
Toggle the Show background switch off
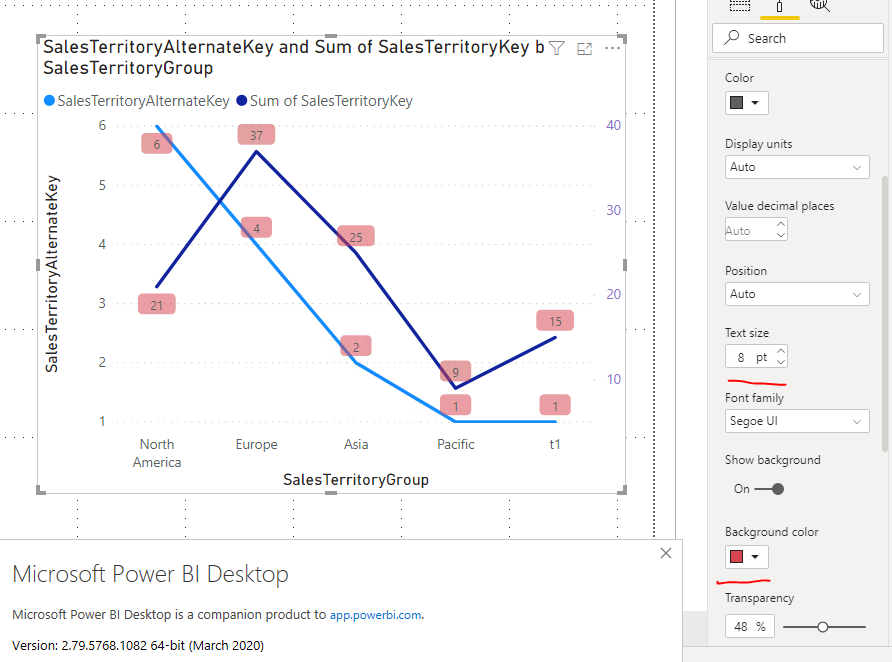tap(769, 489)
